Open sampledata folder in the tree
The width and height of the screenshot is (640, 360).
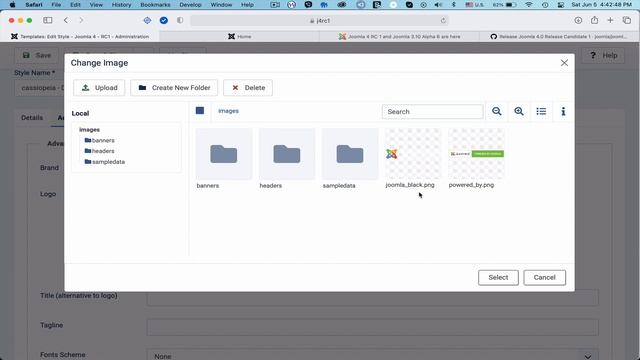(x=105, y=162)
